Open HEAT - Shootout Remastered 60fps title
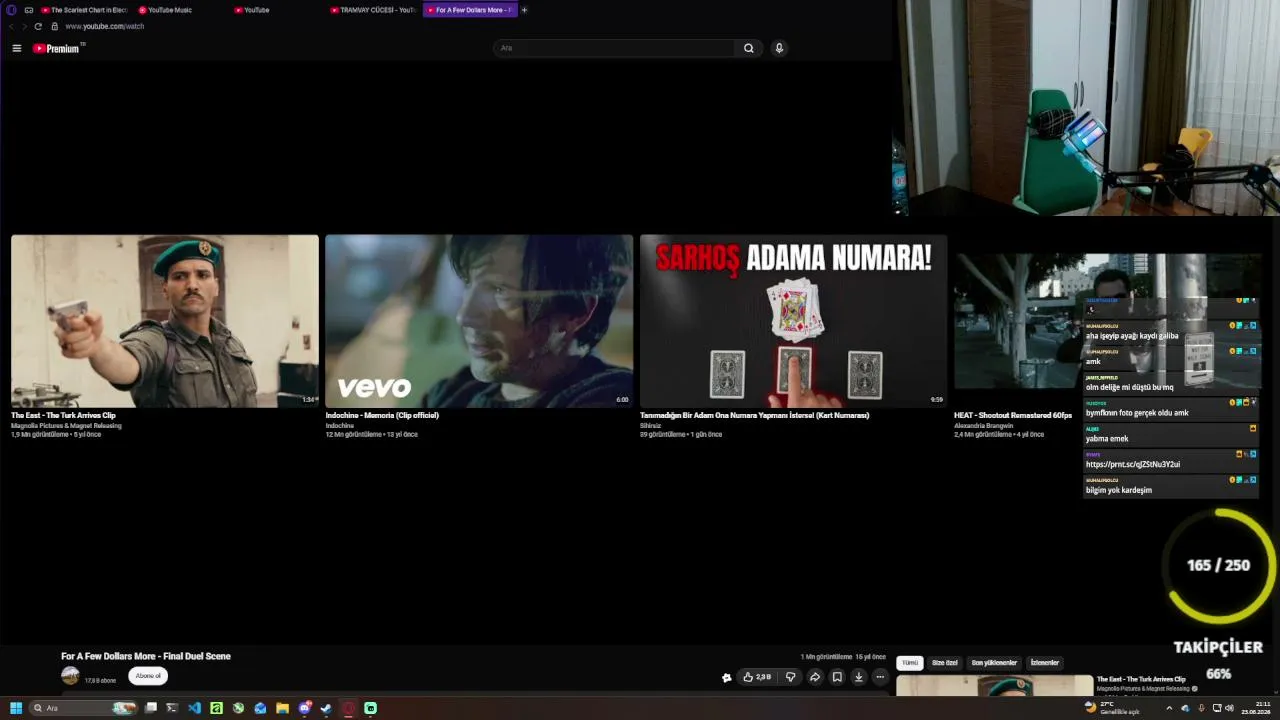 click(x=1013, y=415)
